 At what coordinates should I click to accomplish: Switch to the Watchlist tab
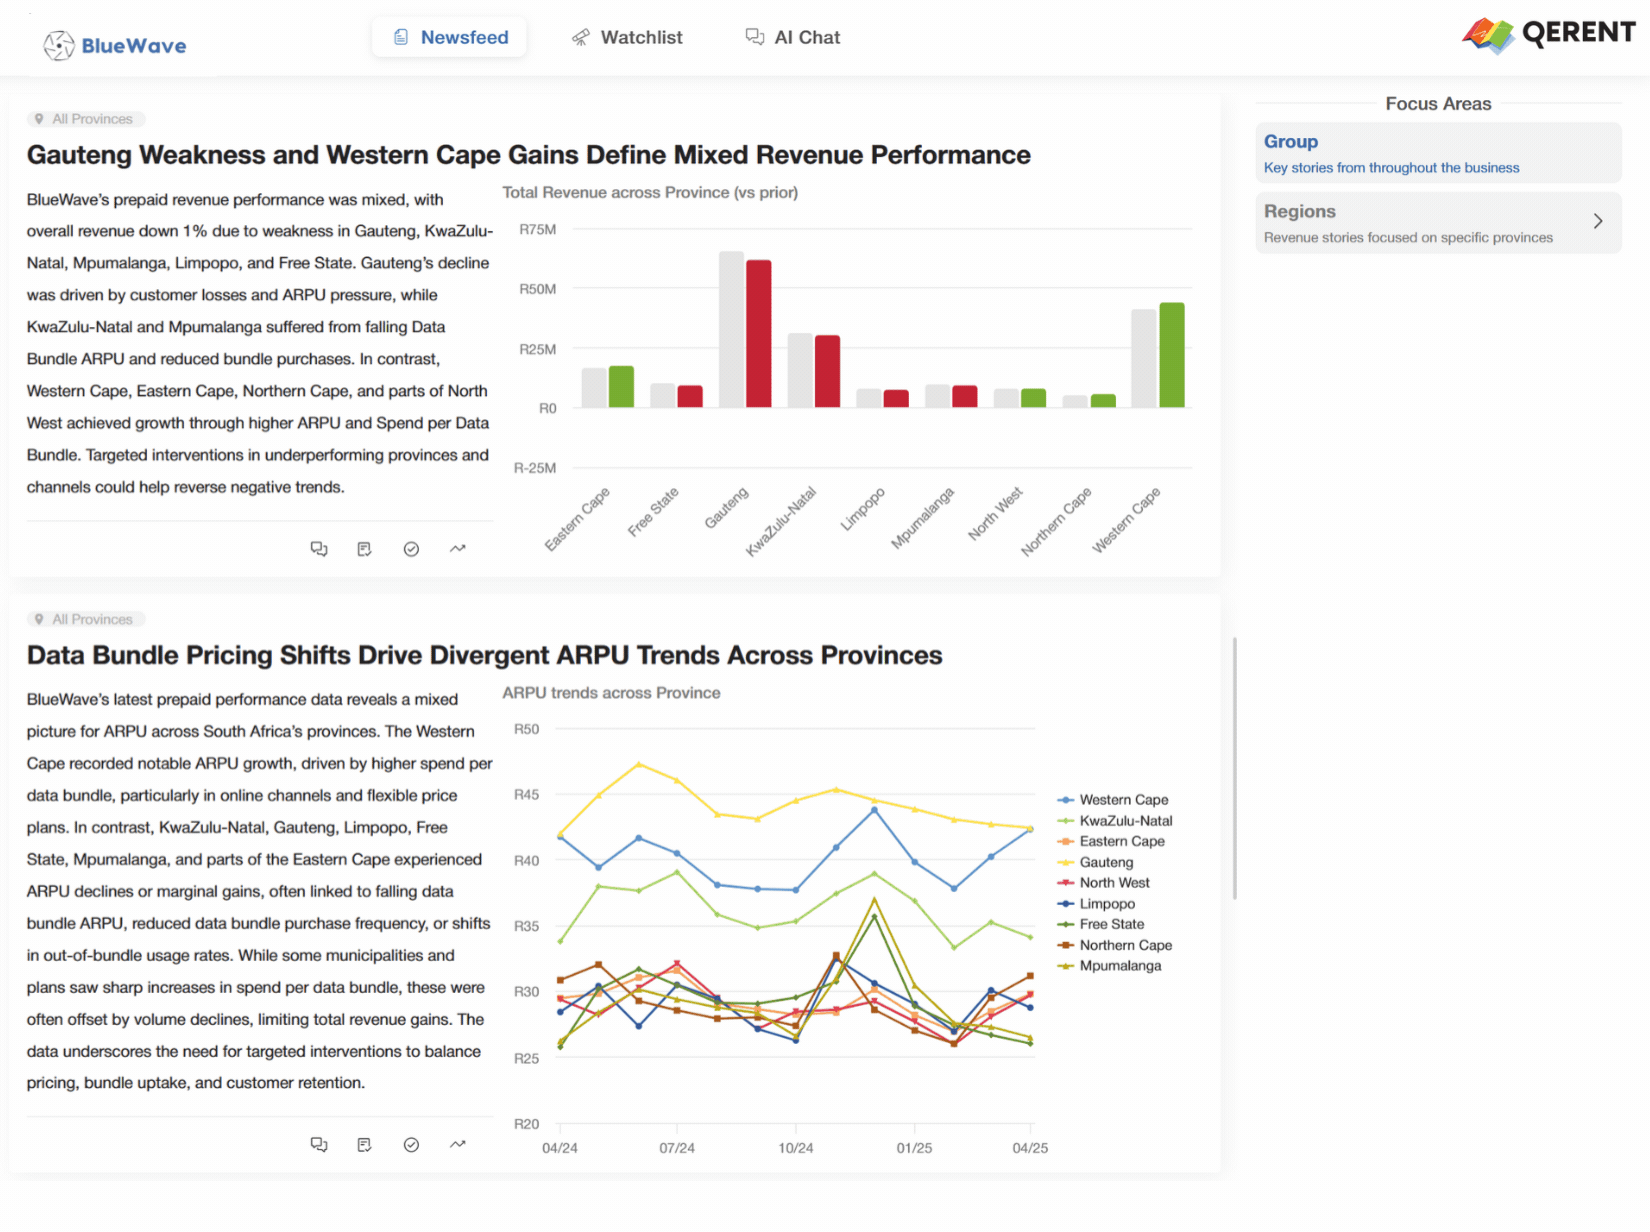(x=627, y=38)
